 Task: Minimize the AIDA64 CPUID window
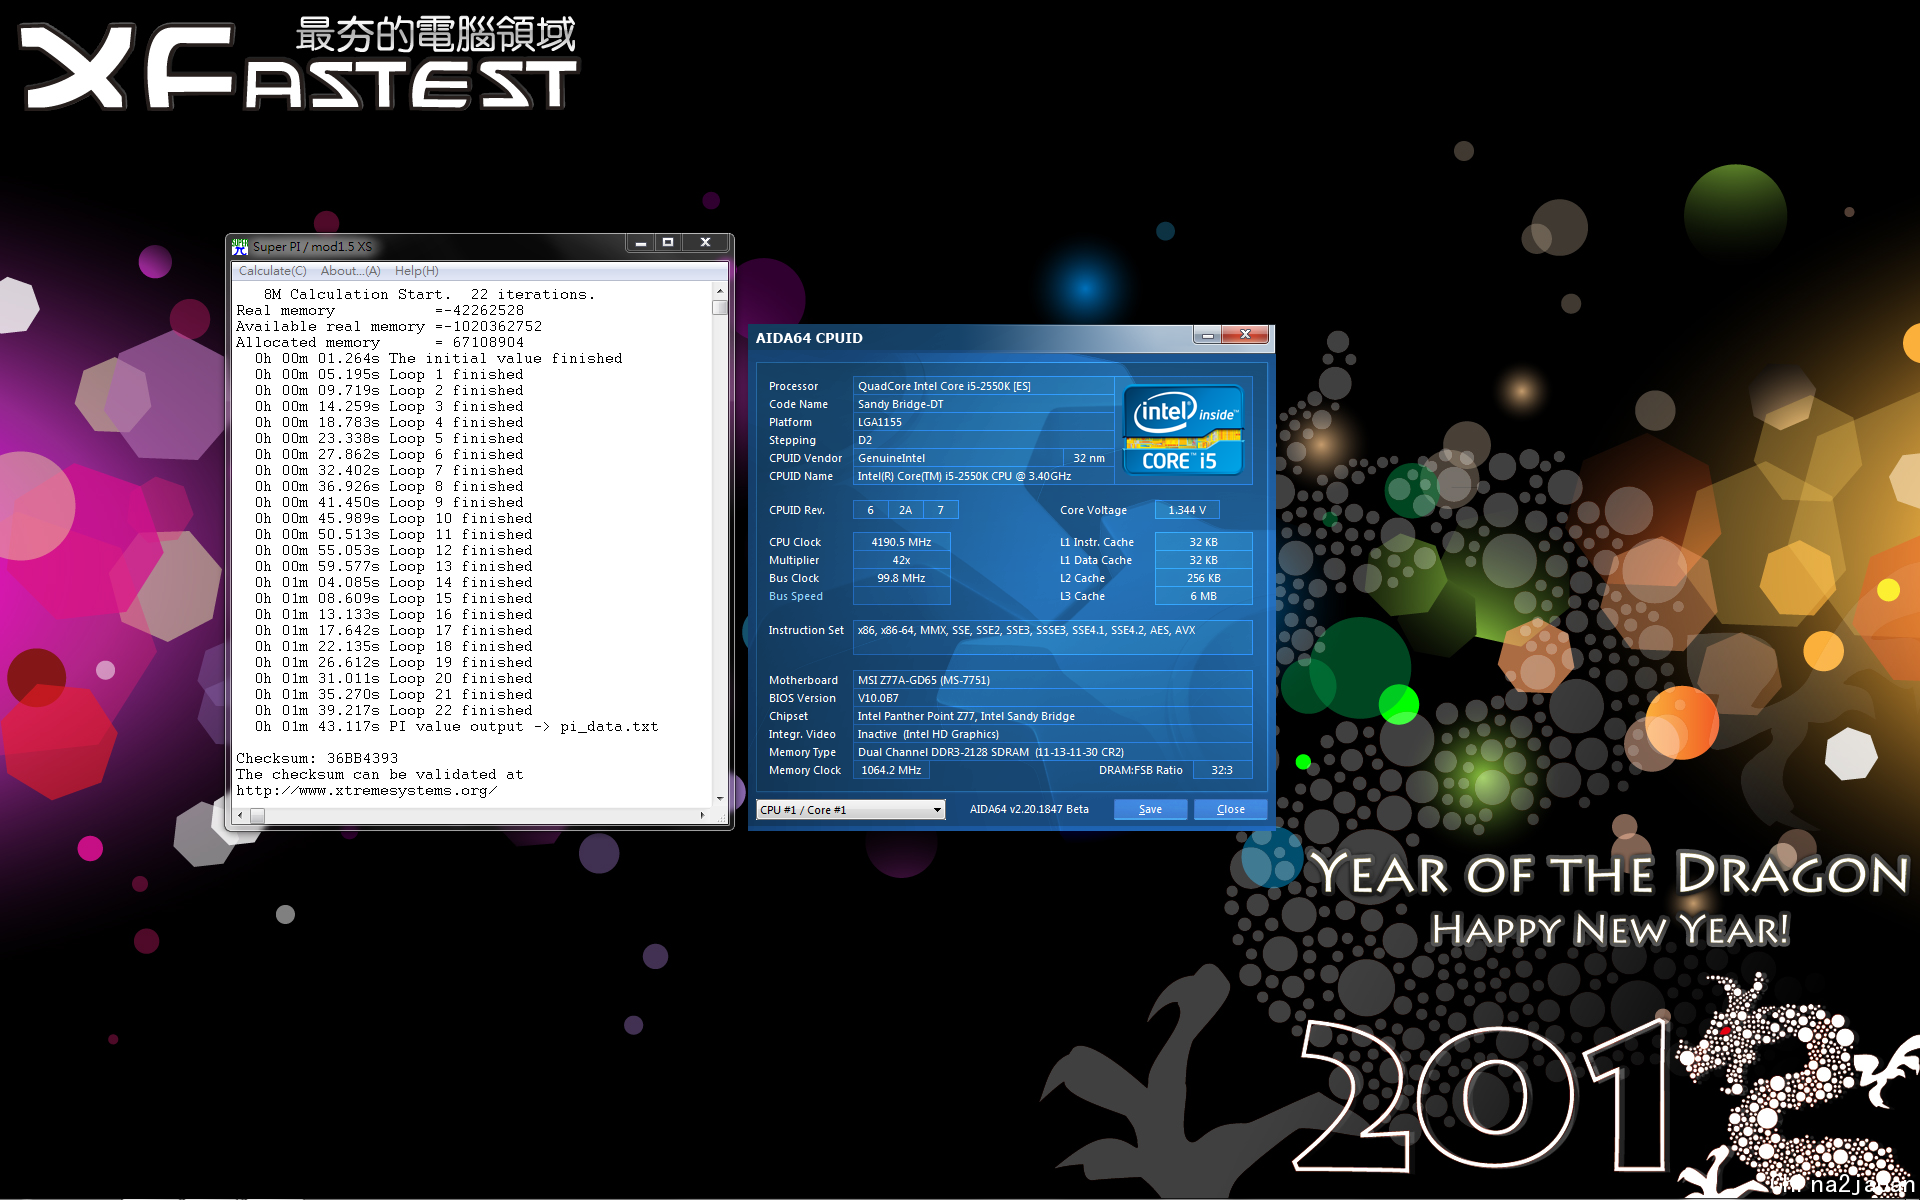pyautogui.click(x=1207, y=335)
